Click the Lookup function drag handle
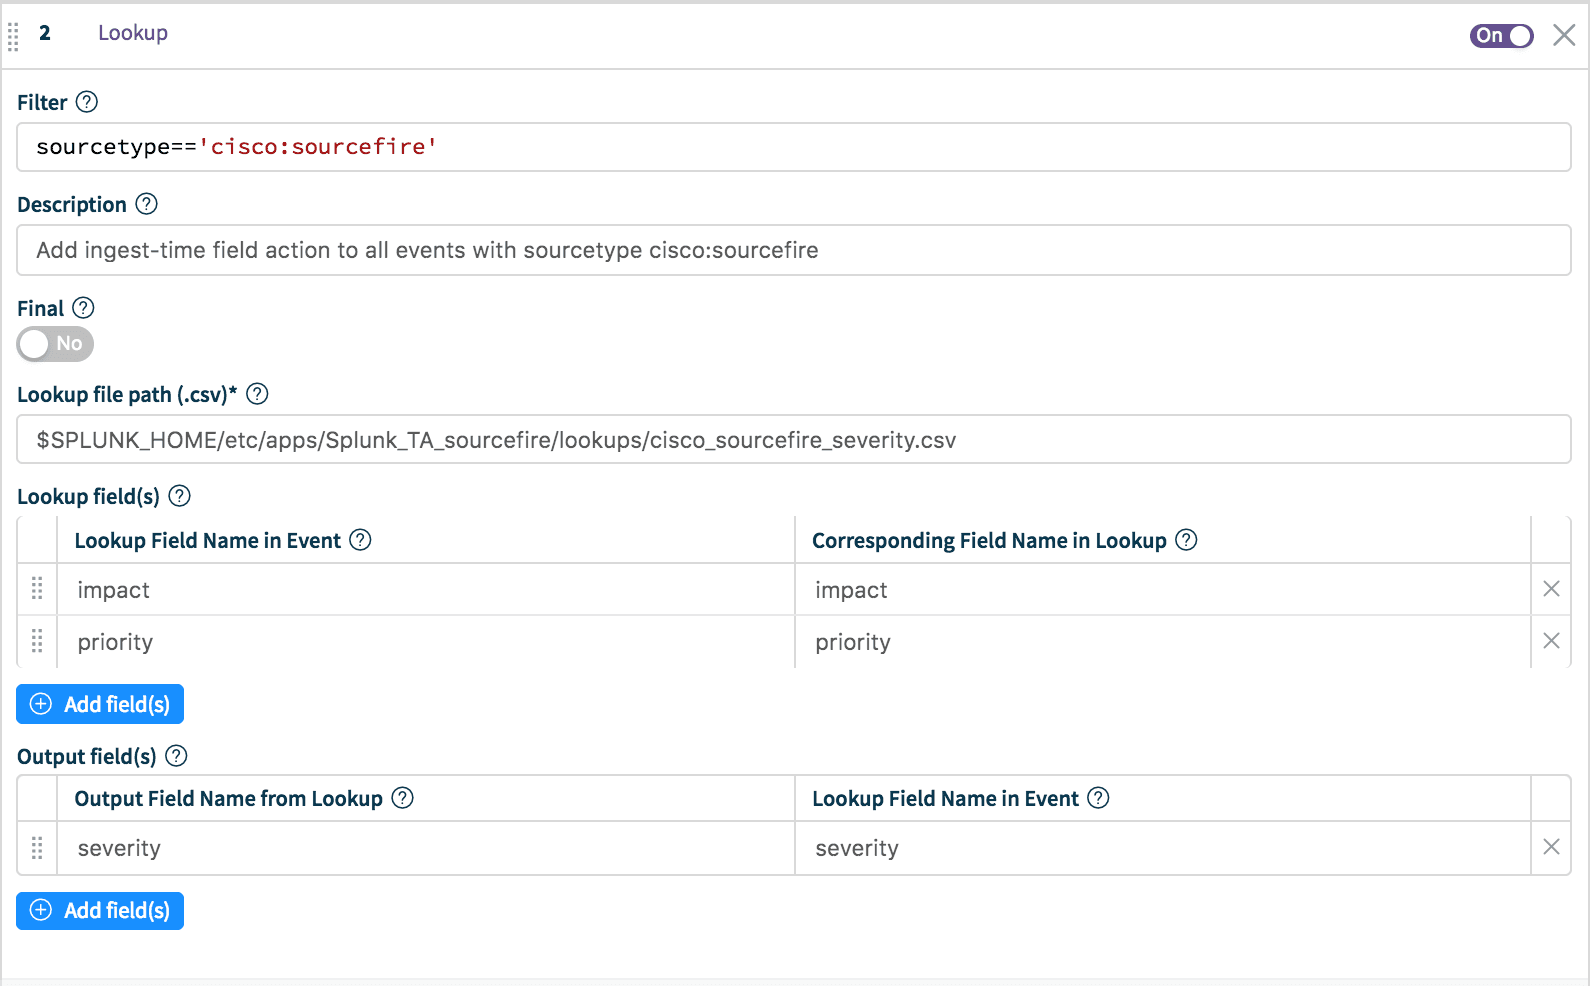Image resolution: width=1590 pixels, height=986 pixels. (x=13, y=37)
